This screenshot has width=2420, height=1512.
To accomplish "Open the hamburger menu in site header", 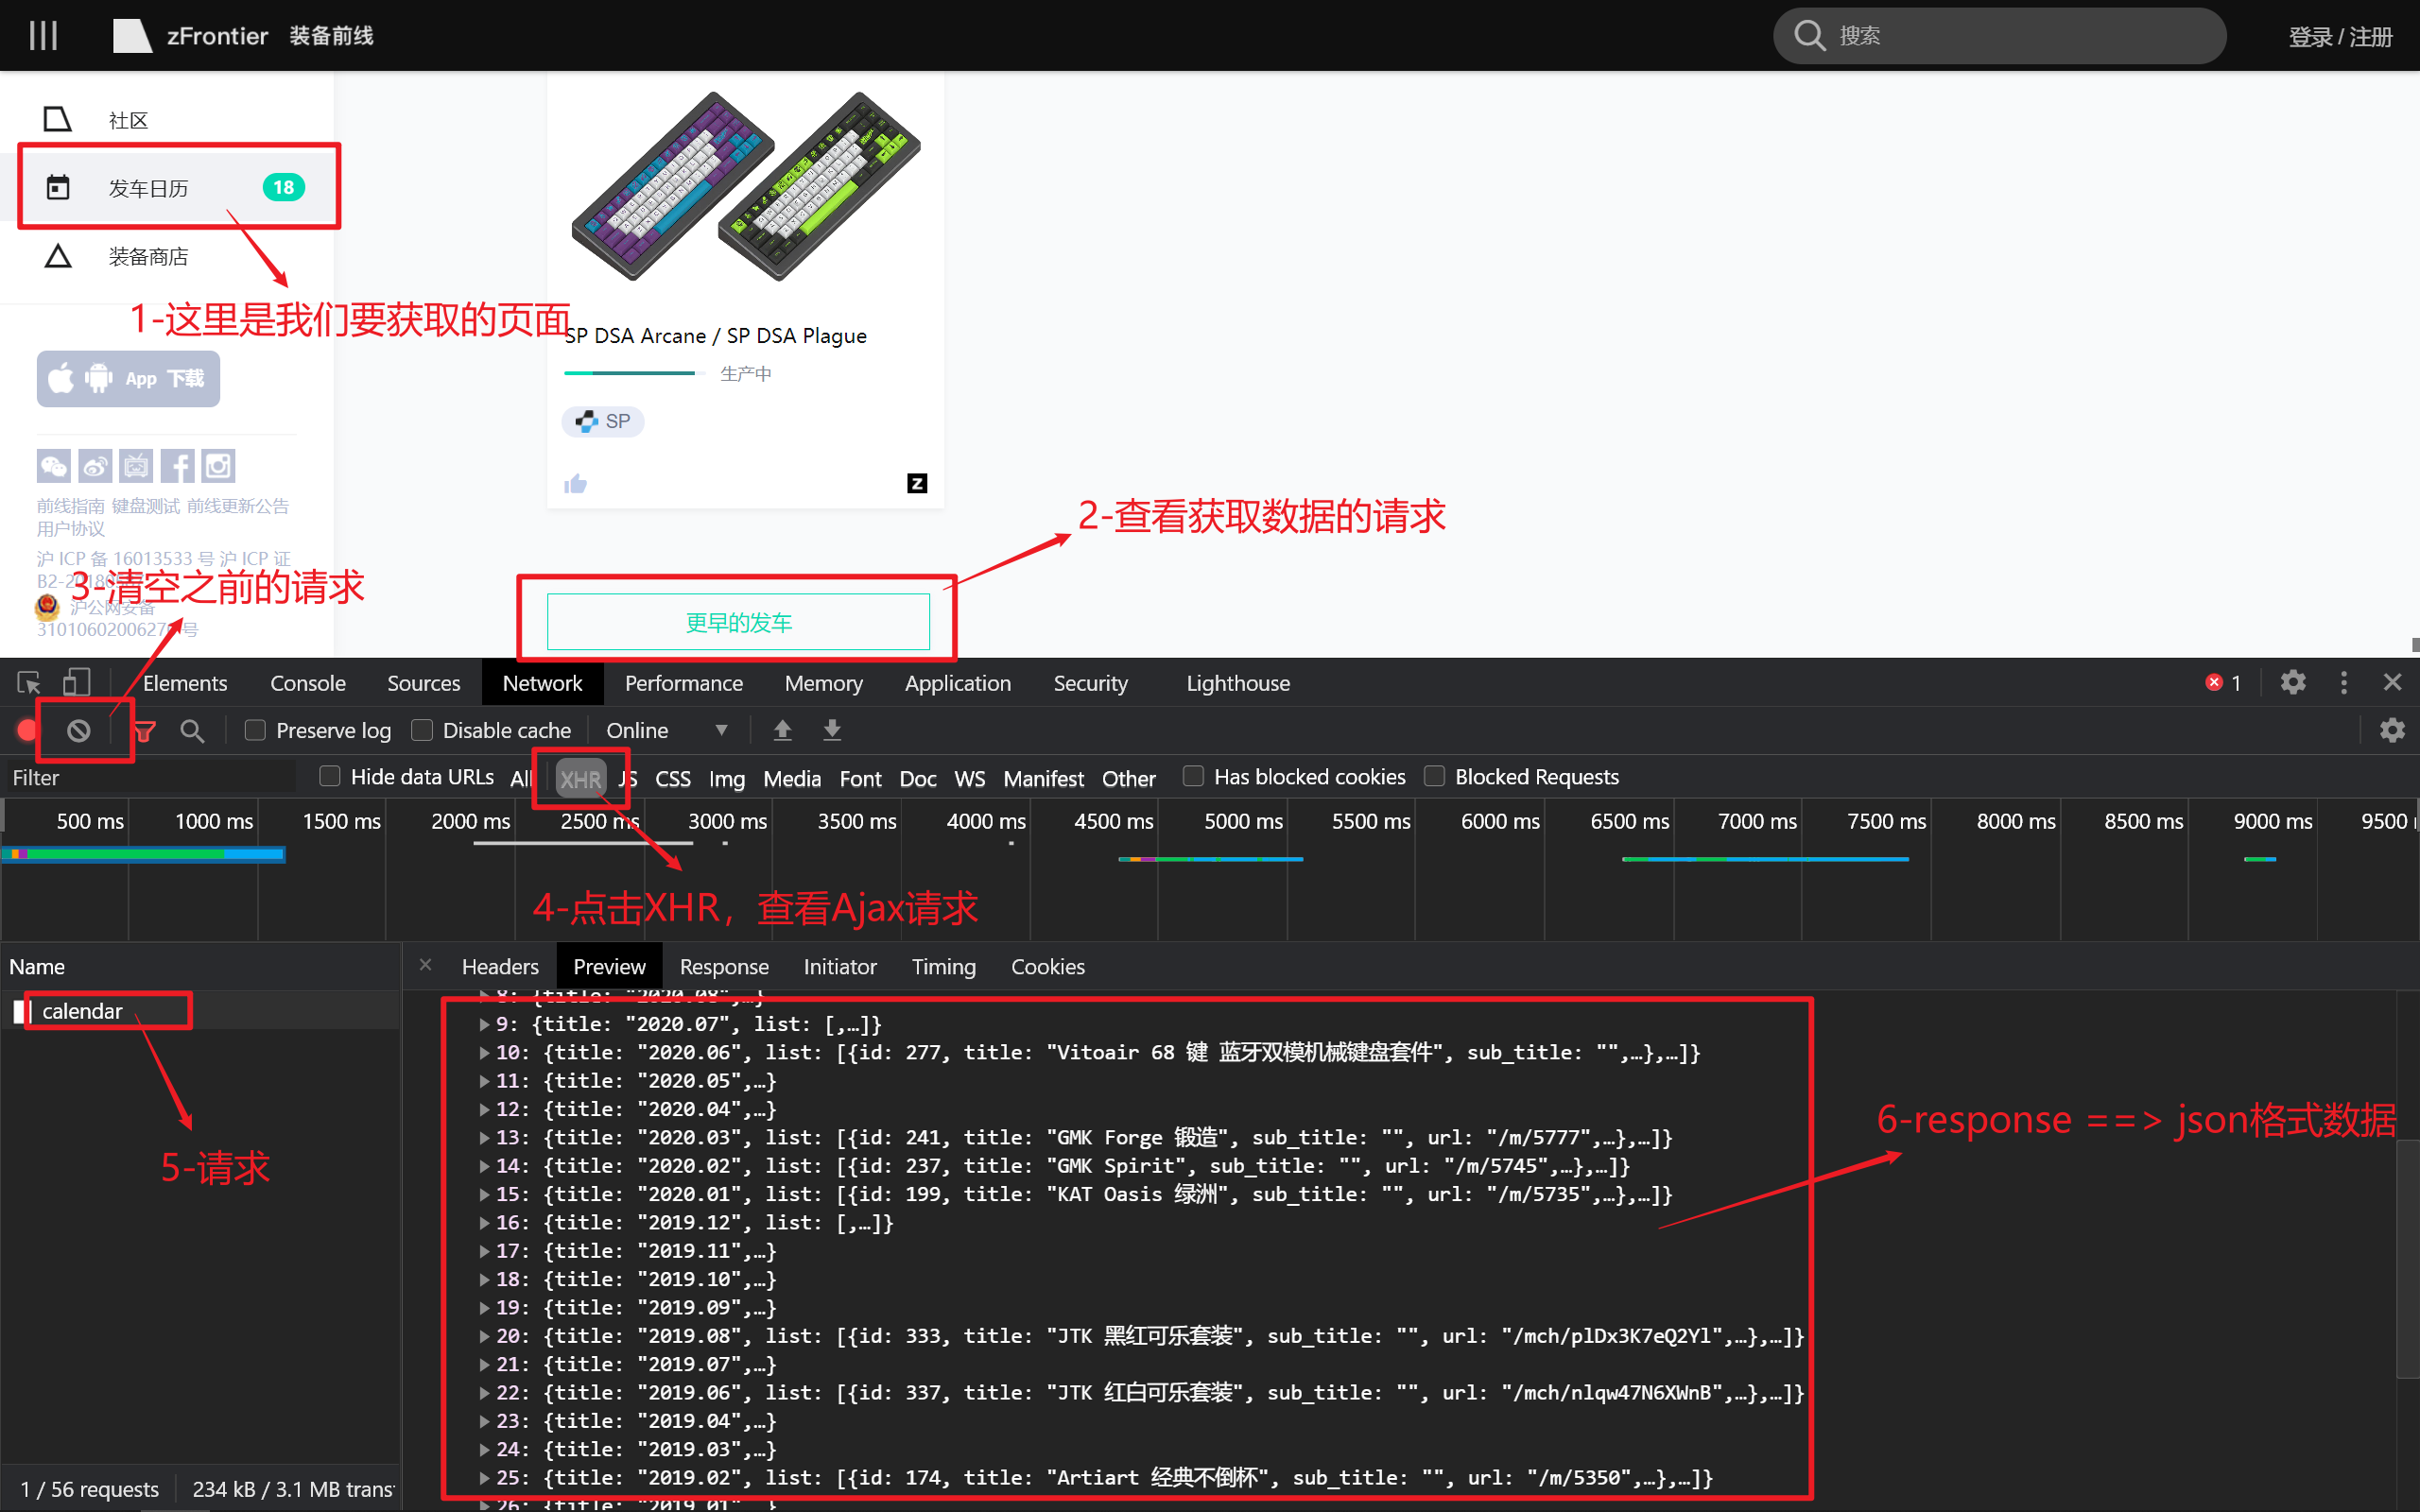I will click(x=43, y=35).
